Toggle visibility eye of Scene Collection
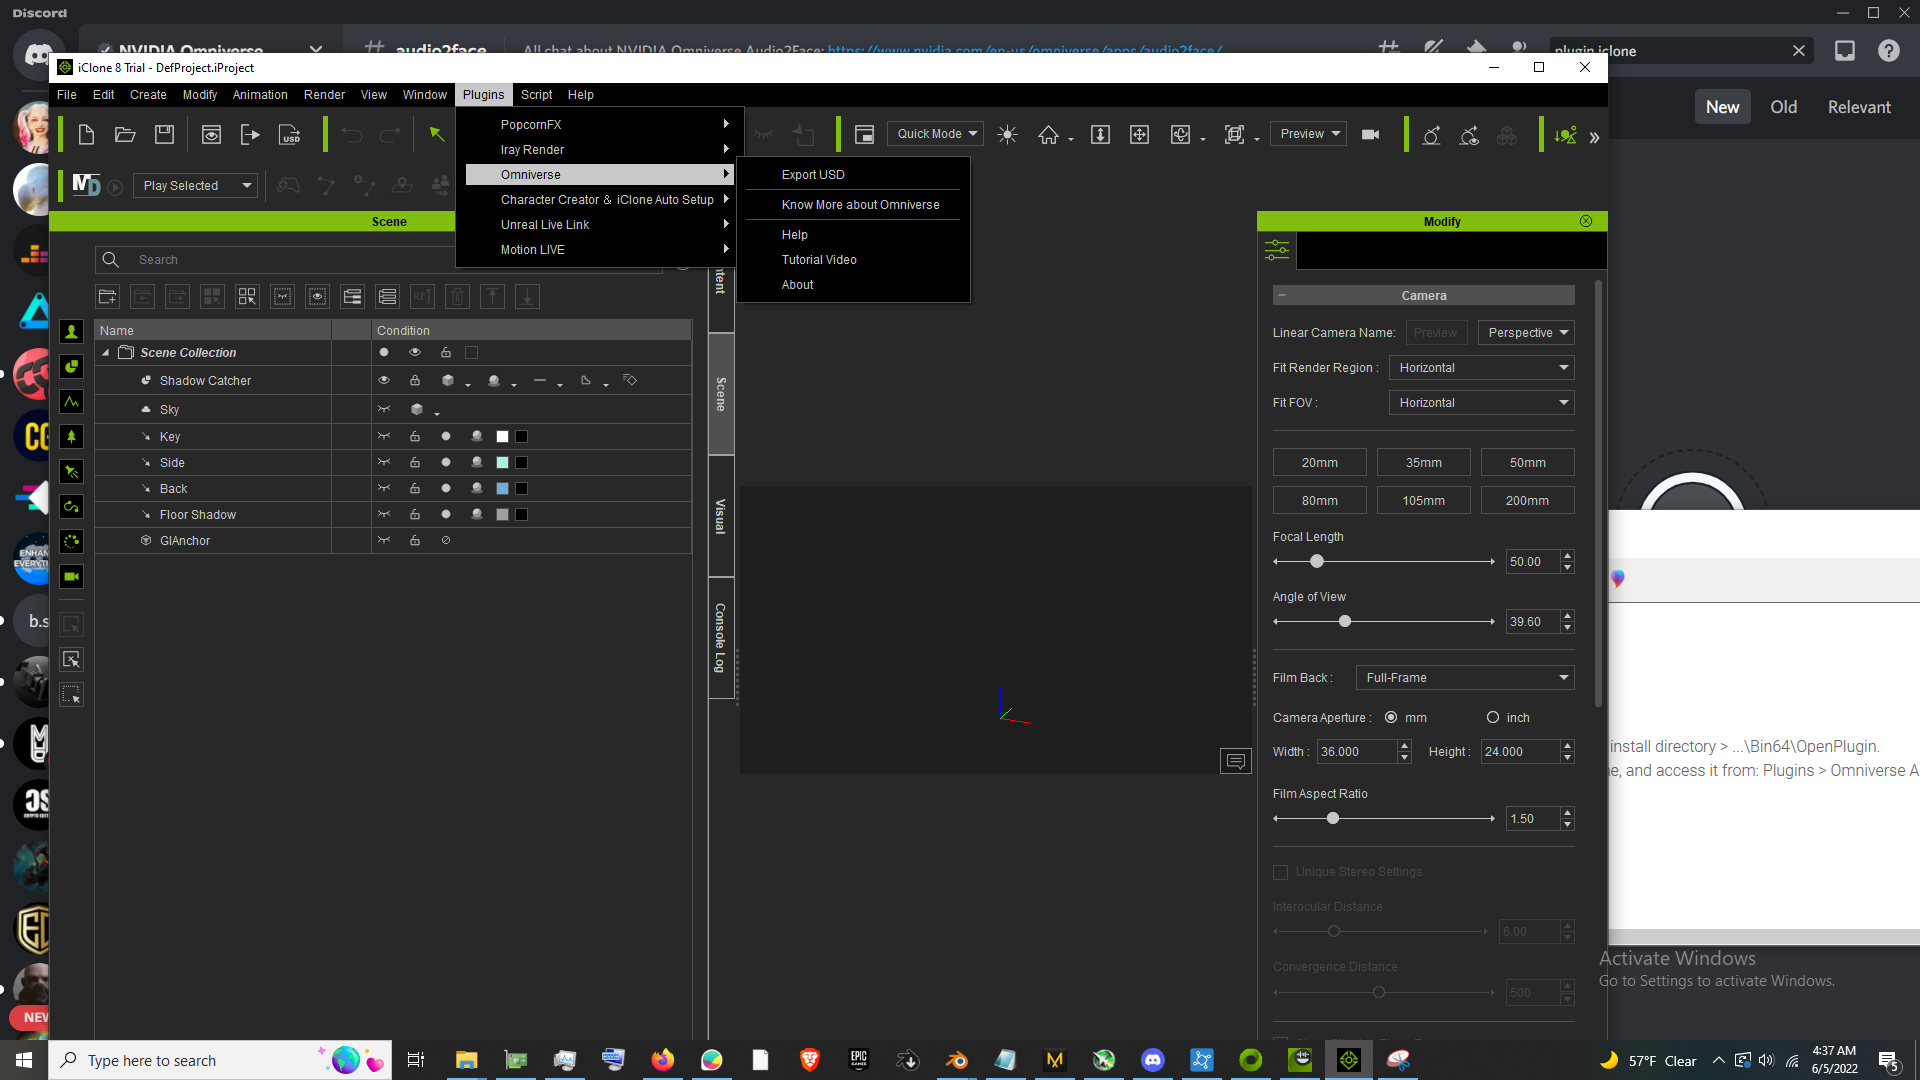 [415, 352]
